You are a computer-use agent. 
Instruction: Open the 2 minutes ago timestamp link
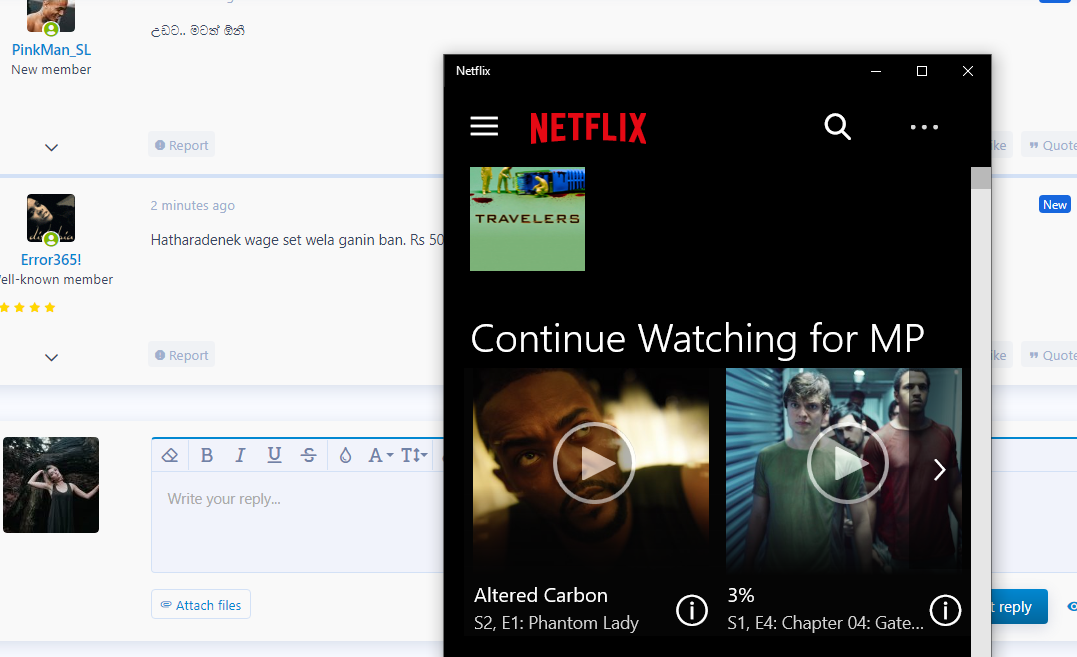[x=192, y=205]
